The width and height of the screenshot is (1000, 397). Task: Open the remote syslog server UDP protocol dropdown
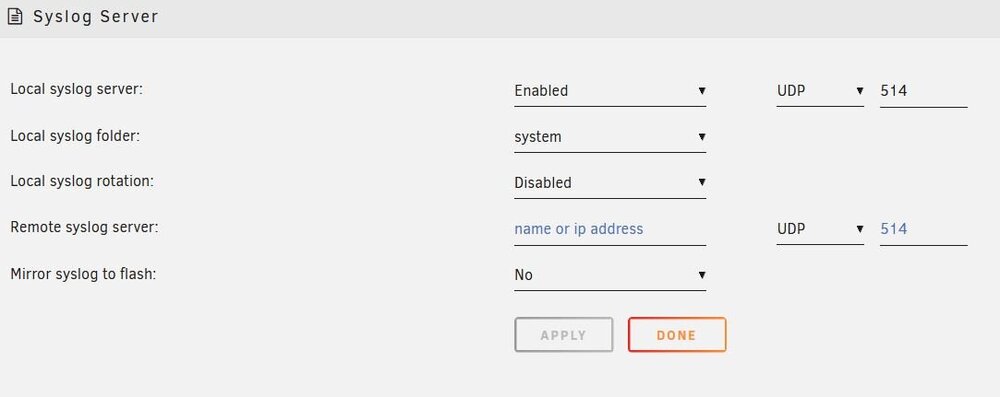coord(820,228)
